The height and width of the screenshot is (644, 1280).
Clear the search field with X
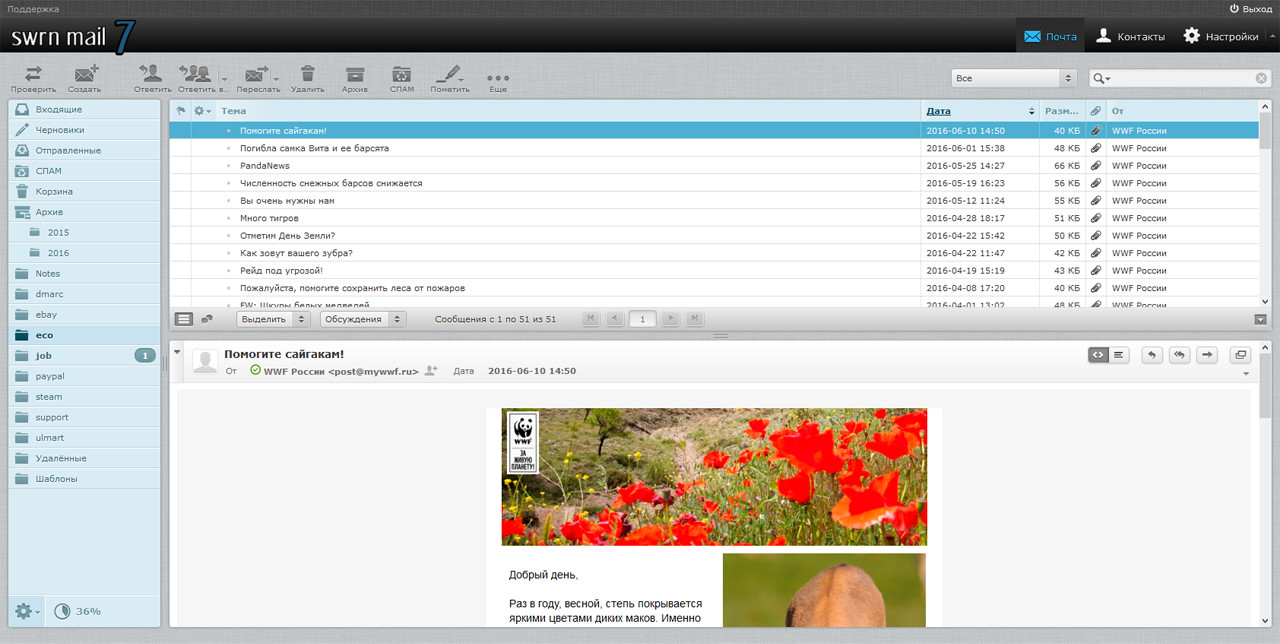1261,78
